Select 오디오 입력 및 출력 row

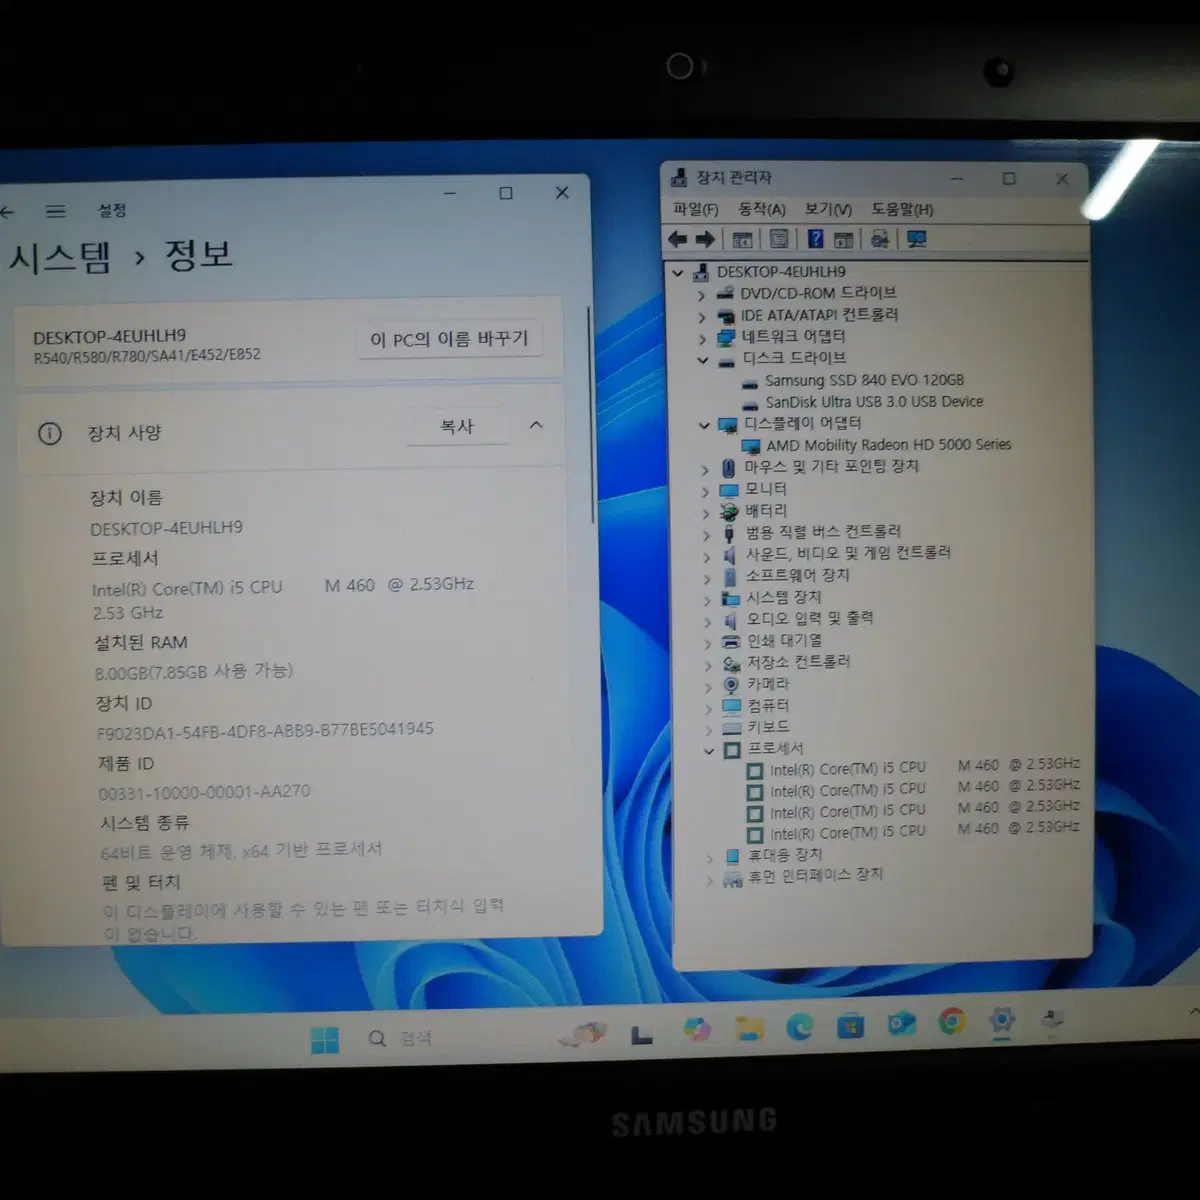(810, 619)
